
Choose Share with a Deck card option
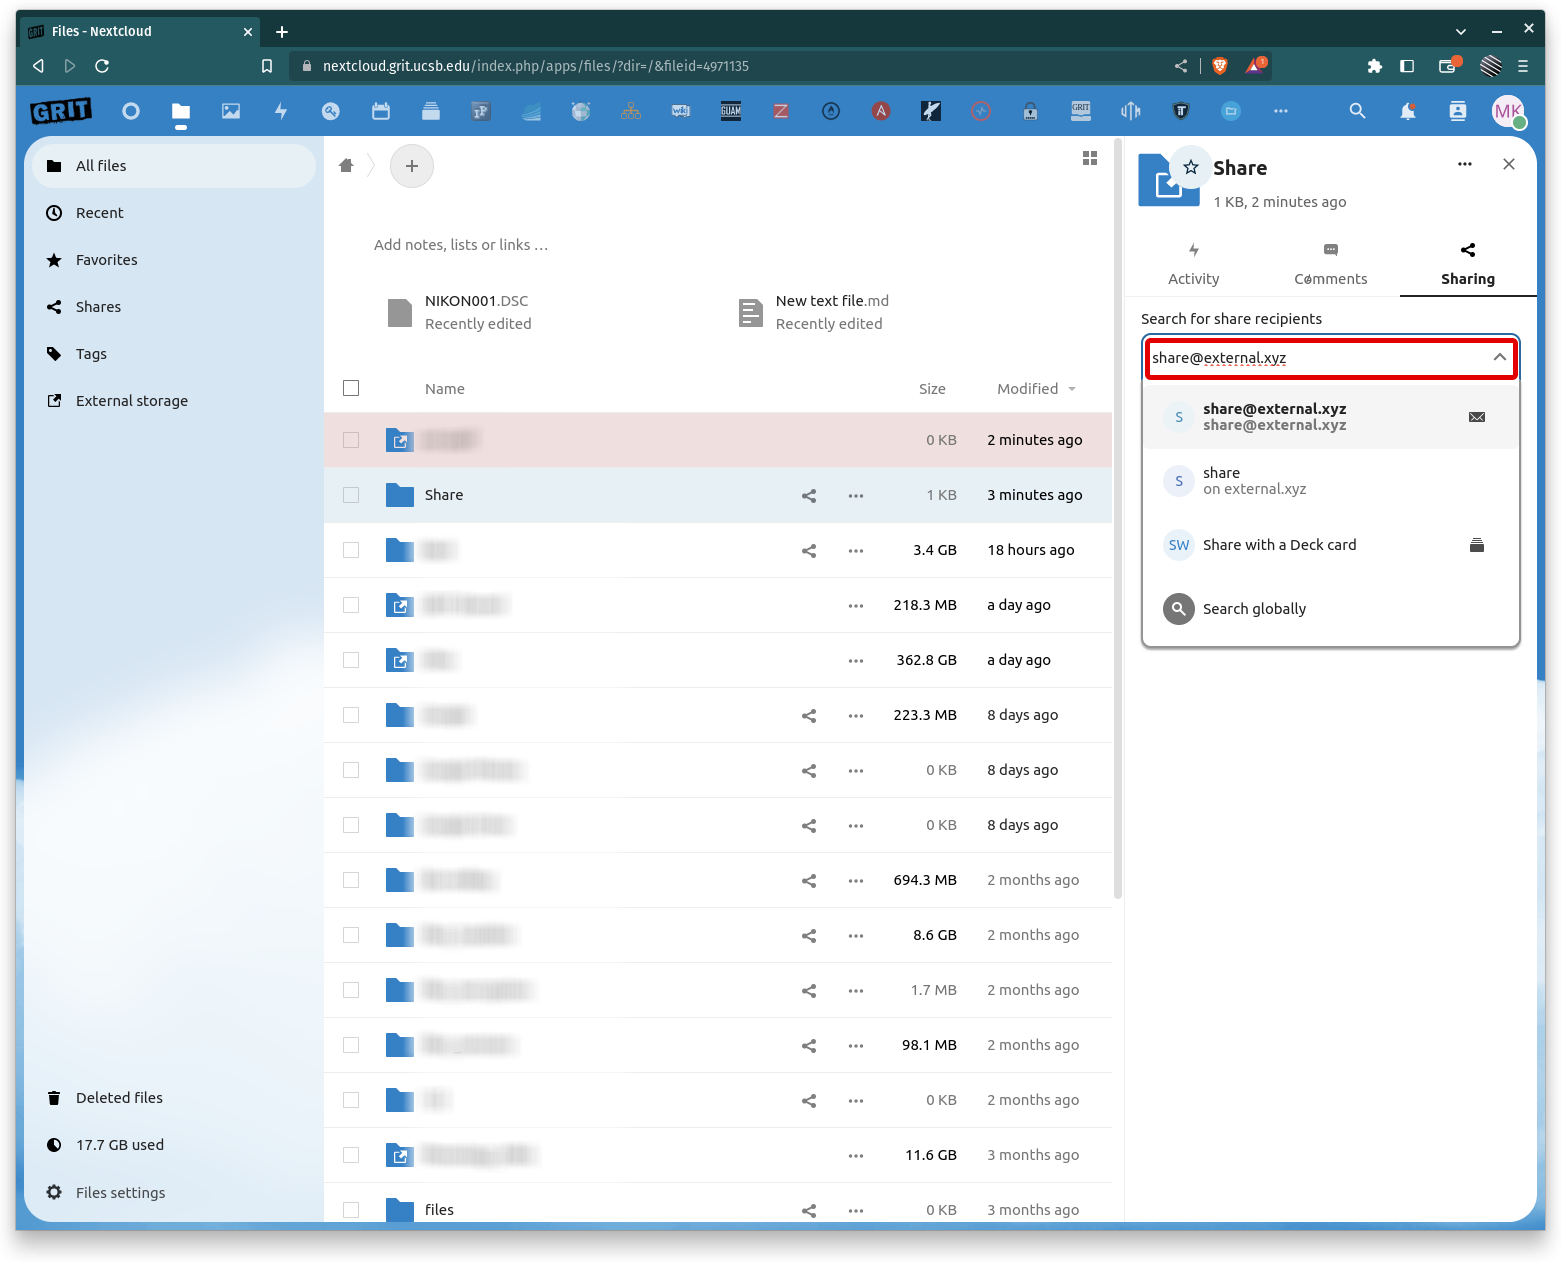(1330, 545)
